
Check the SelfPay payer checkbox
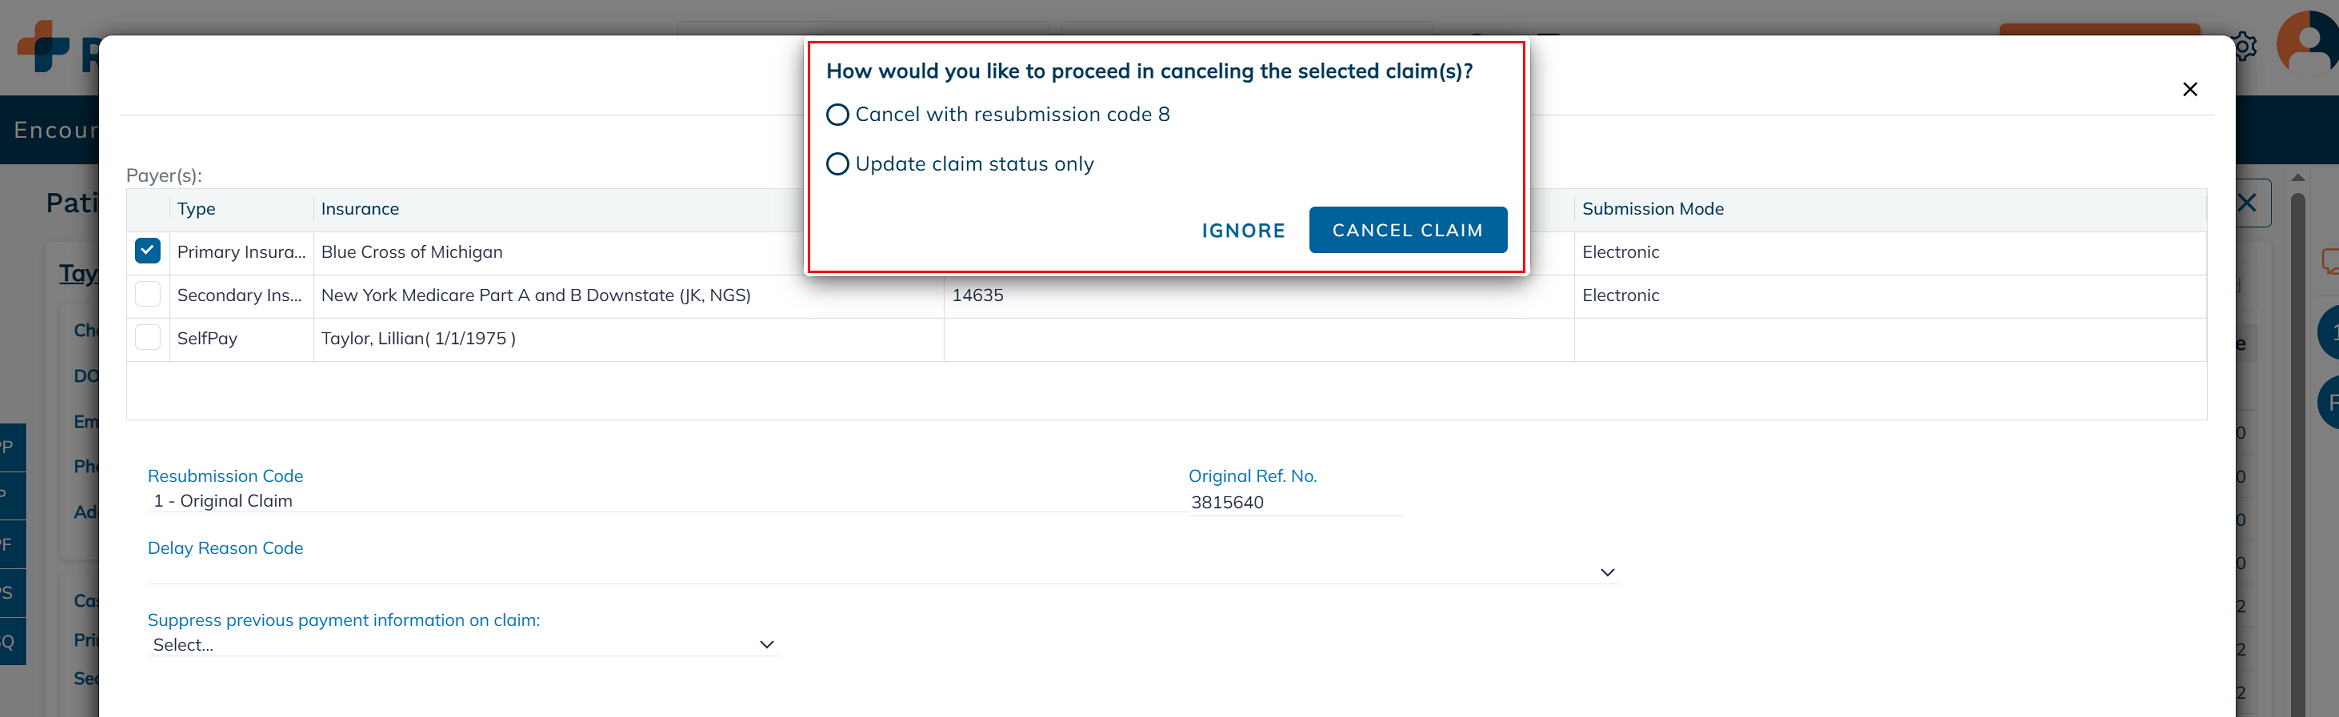pyautogui.click(x=148, y=338)
